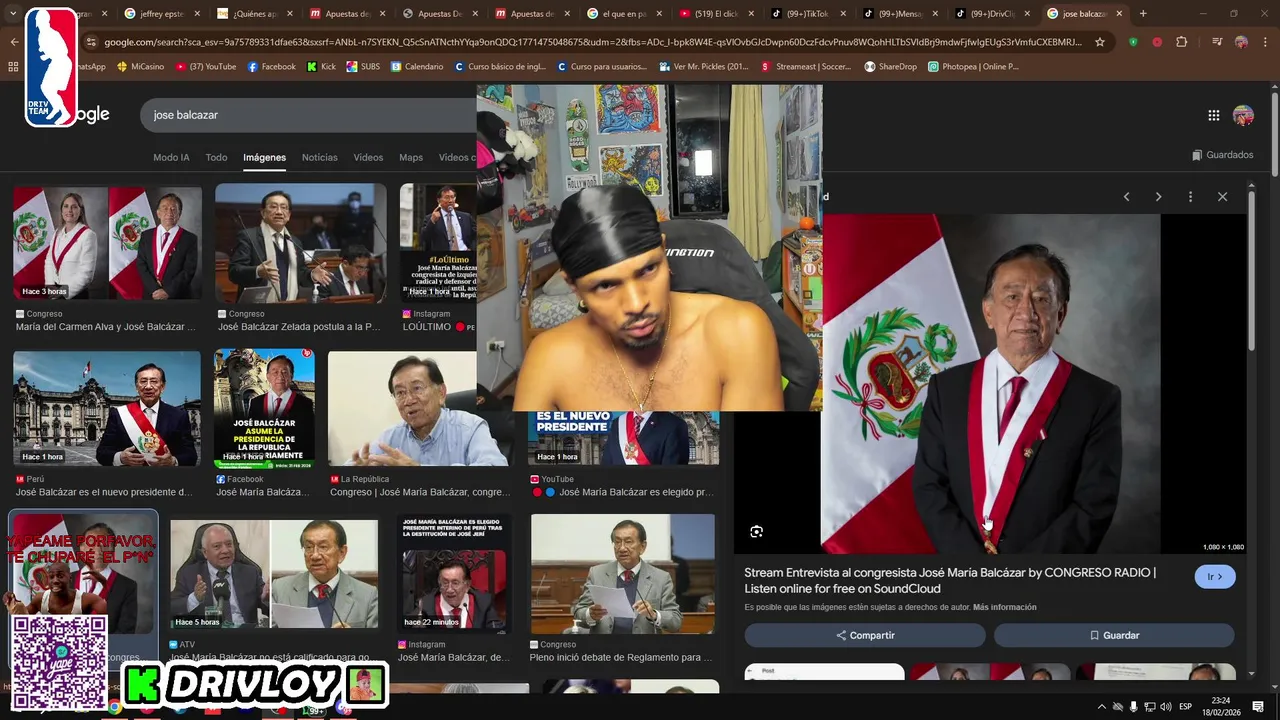Click the preview panel vertical scrollbar
Viewport: 1280px width, 720px height.
point(1250,270)
